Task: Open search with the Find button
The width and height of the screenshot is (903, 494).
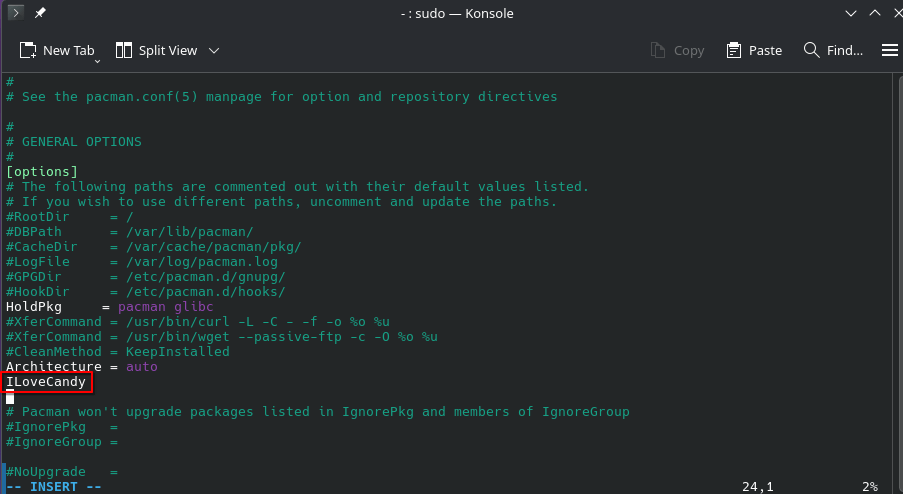Action: [833, 50]
